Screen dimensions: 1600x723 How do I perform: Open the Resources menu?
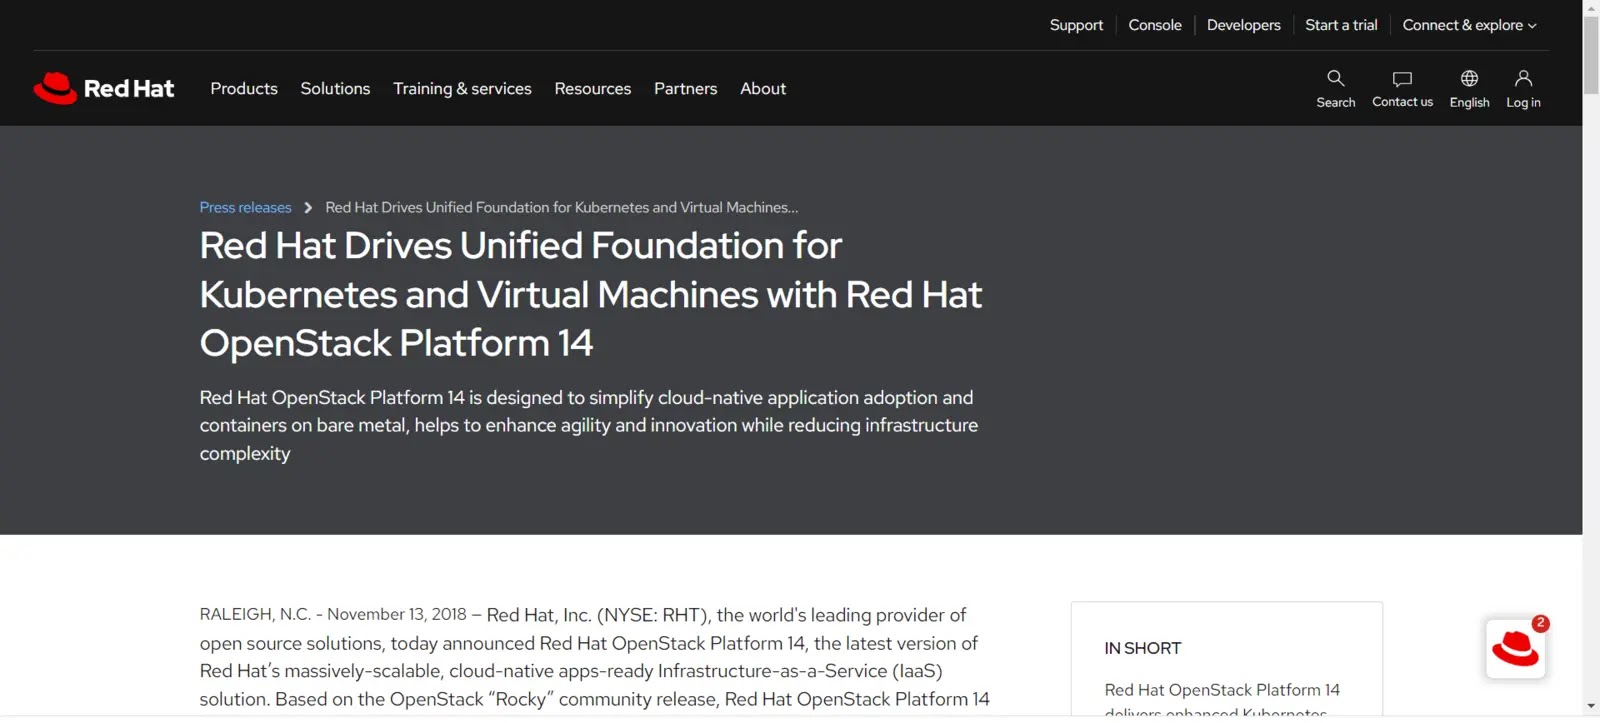point(593,88)
